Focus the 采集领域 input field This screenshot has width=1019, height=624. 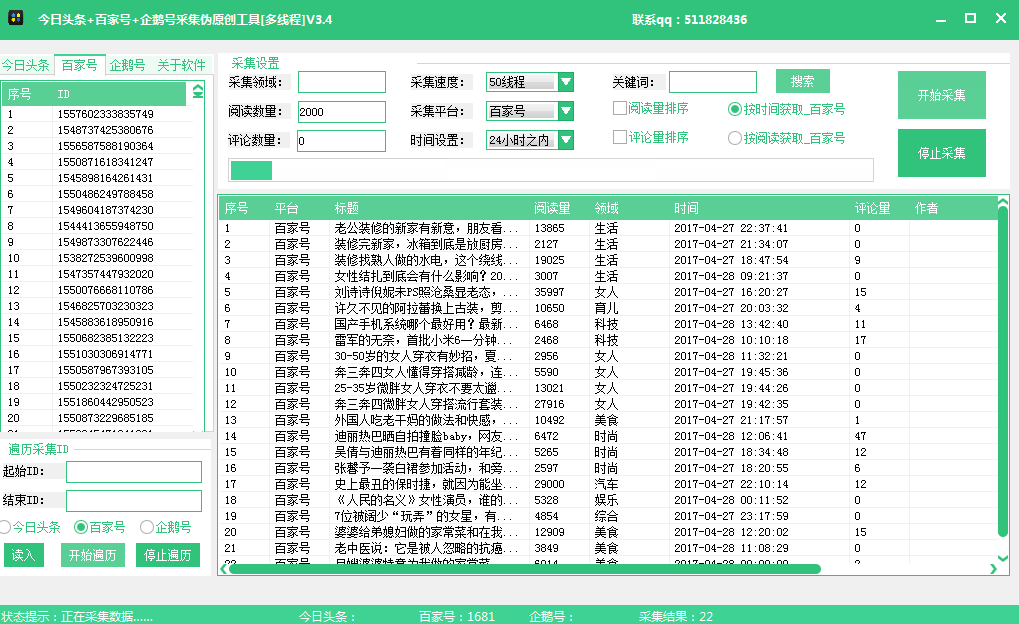pos(342,82)
